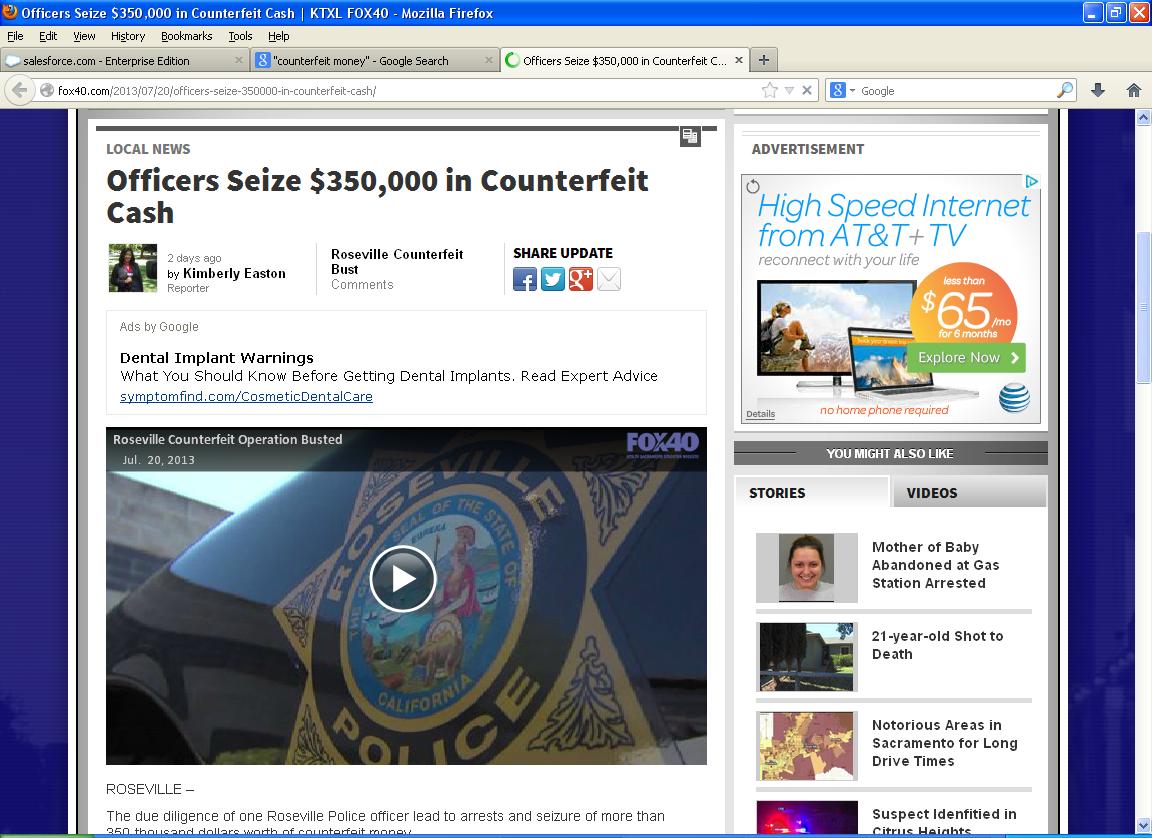Bookmark this page with the star icon
Viewport: 1152px width, 838px height.
769,90
